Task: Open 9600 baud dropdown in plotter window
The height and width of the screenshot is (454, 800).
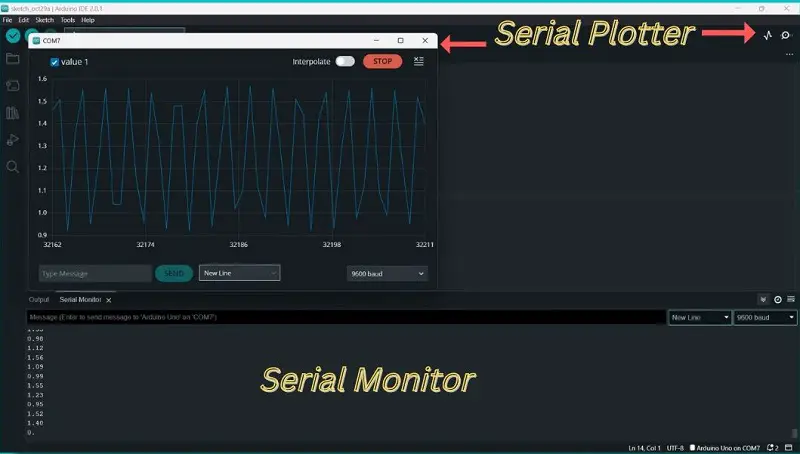Action: click(x=387, y=274)
